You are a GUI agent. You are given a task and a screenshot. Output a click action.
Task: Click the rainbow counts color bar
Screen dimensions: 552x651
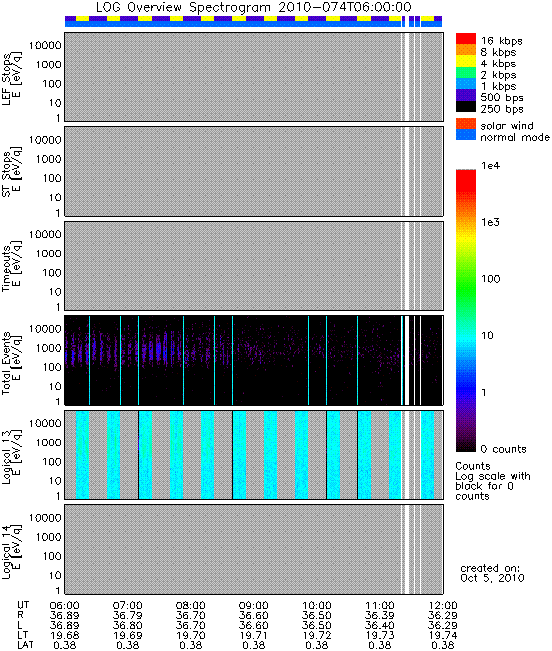point(466,311)
